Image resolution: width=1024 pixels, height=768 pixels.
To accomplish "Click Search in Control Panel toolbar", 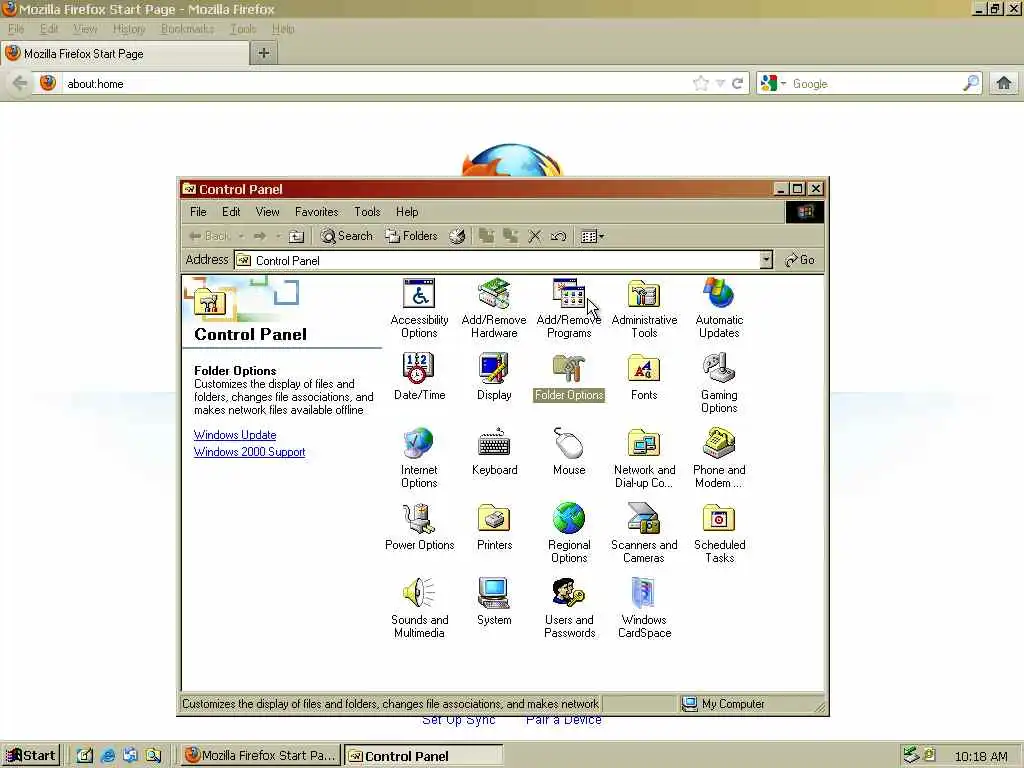I will [347, 236].
